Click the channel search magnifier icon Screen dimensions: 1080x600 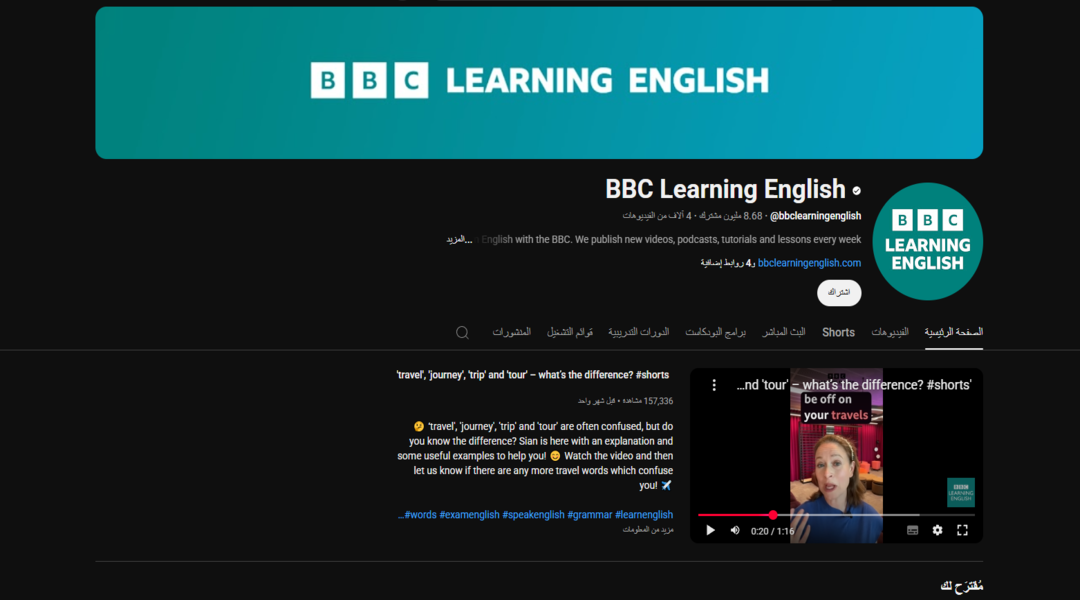(x=462, y=333)
